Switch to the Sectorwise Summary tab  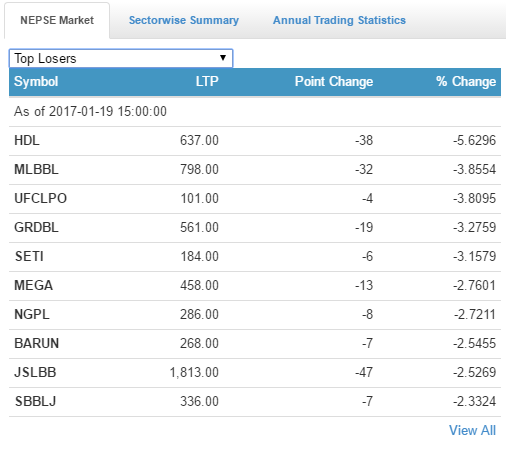coord(184,20)
